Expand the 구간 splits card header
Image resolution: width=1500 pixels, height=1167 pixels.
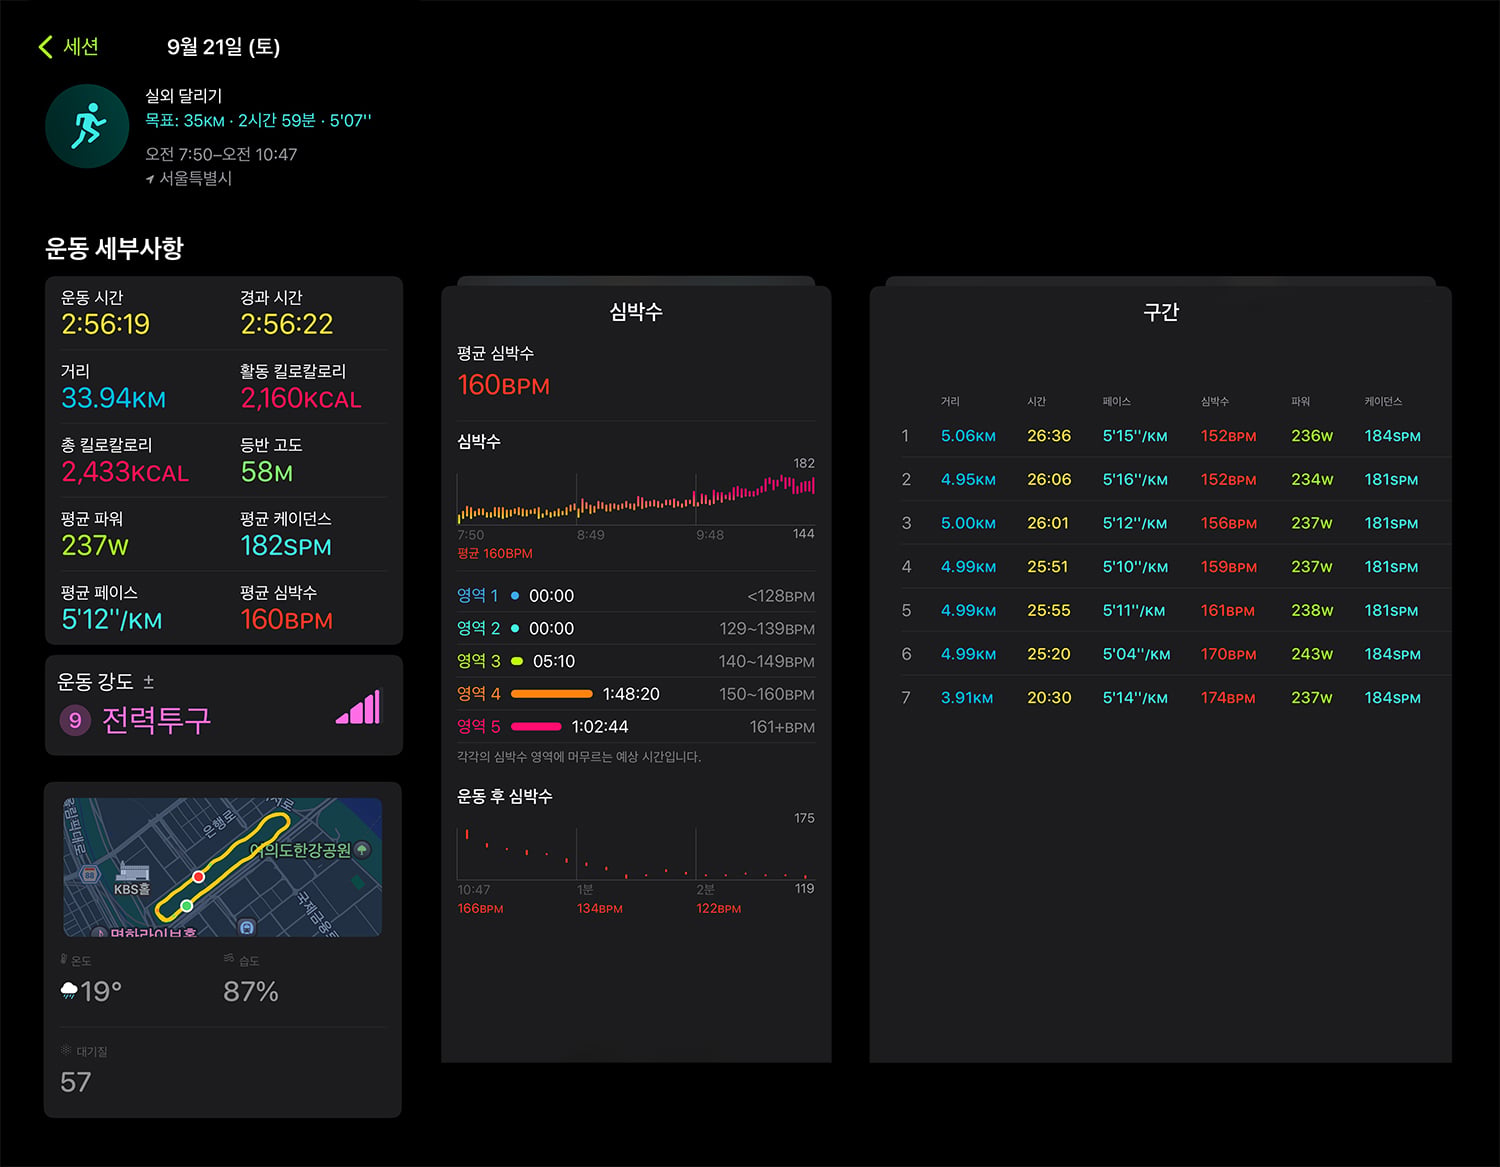point(1161,312)
